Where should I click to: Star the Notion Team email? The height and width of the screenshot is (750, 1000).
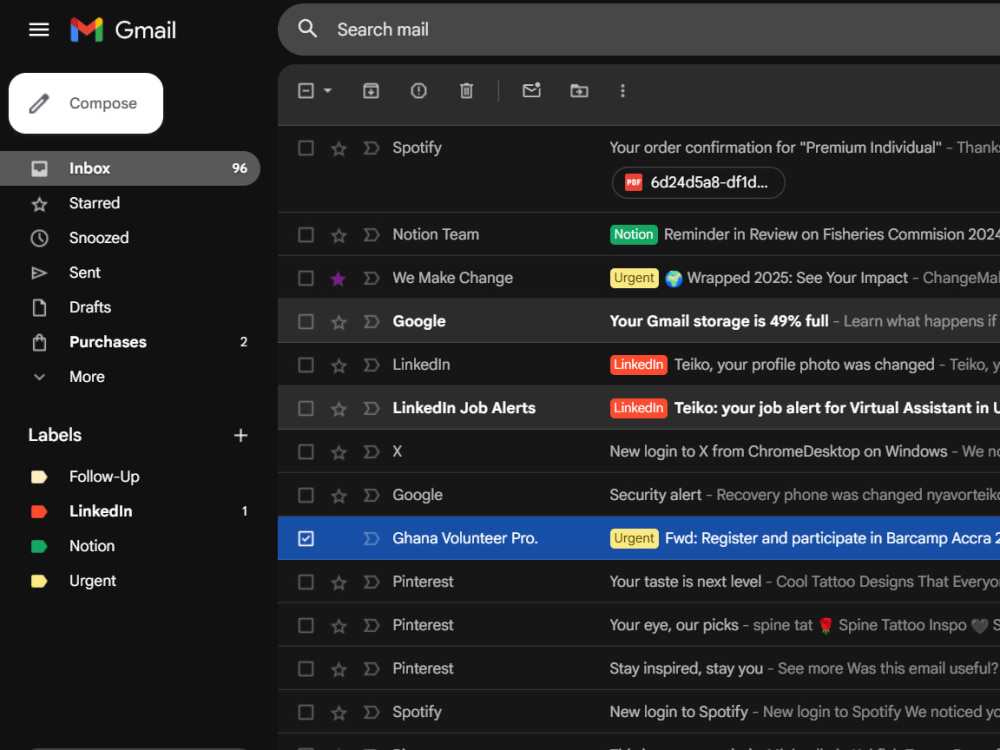coord(339,235)
